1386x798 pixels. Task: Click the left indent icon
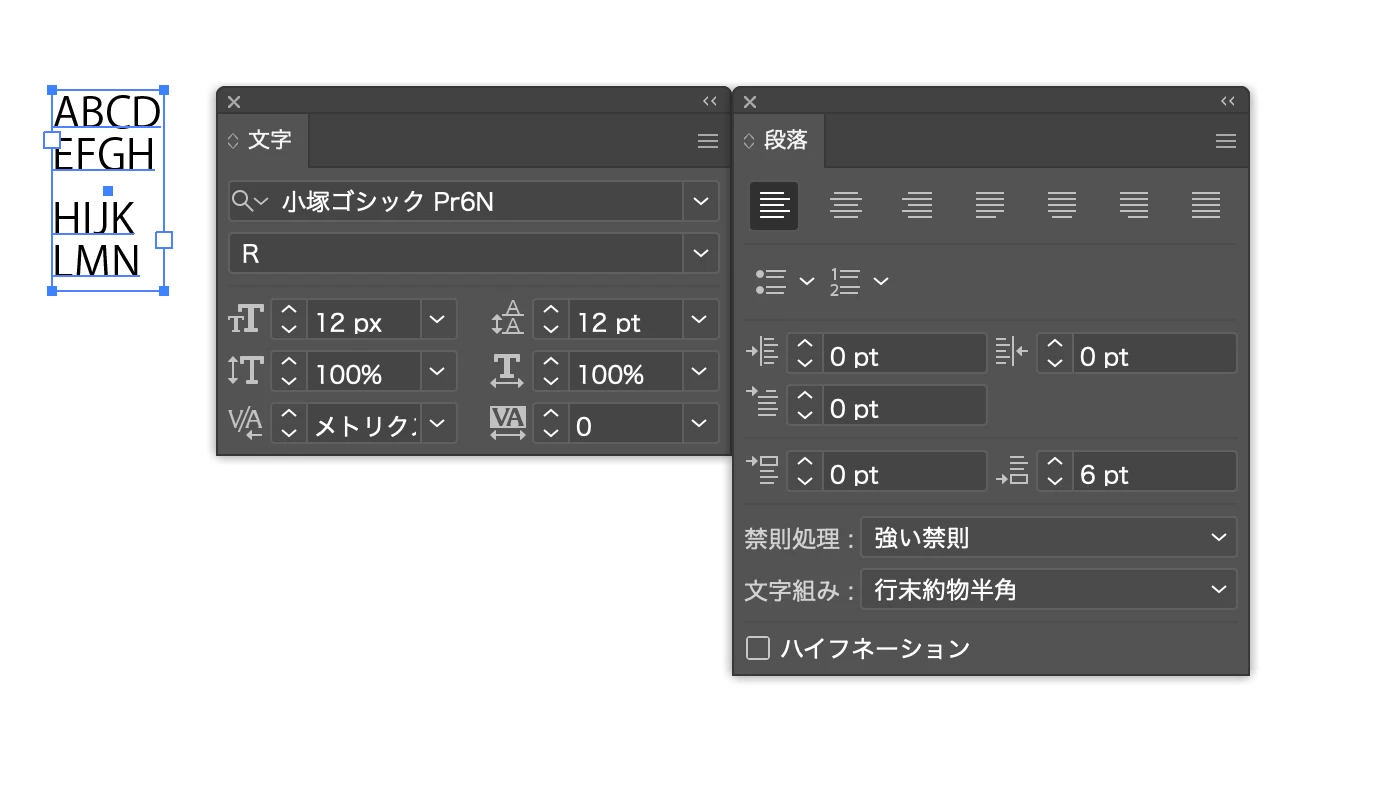(x=762, y=353)
